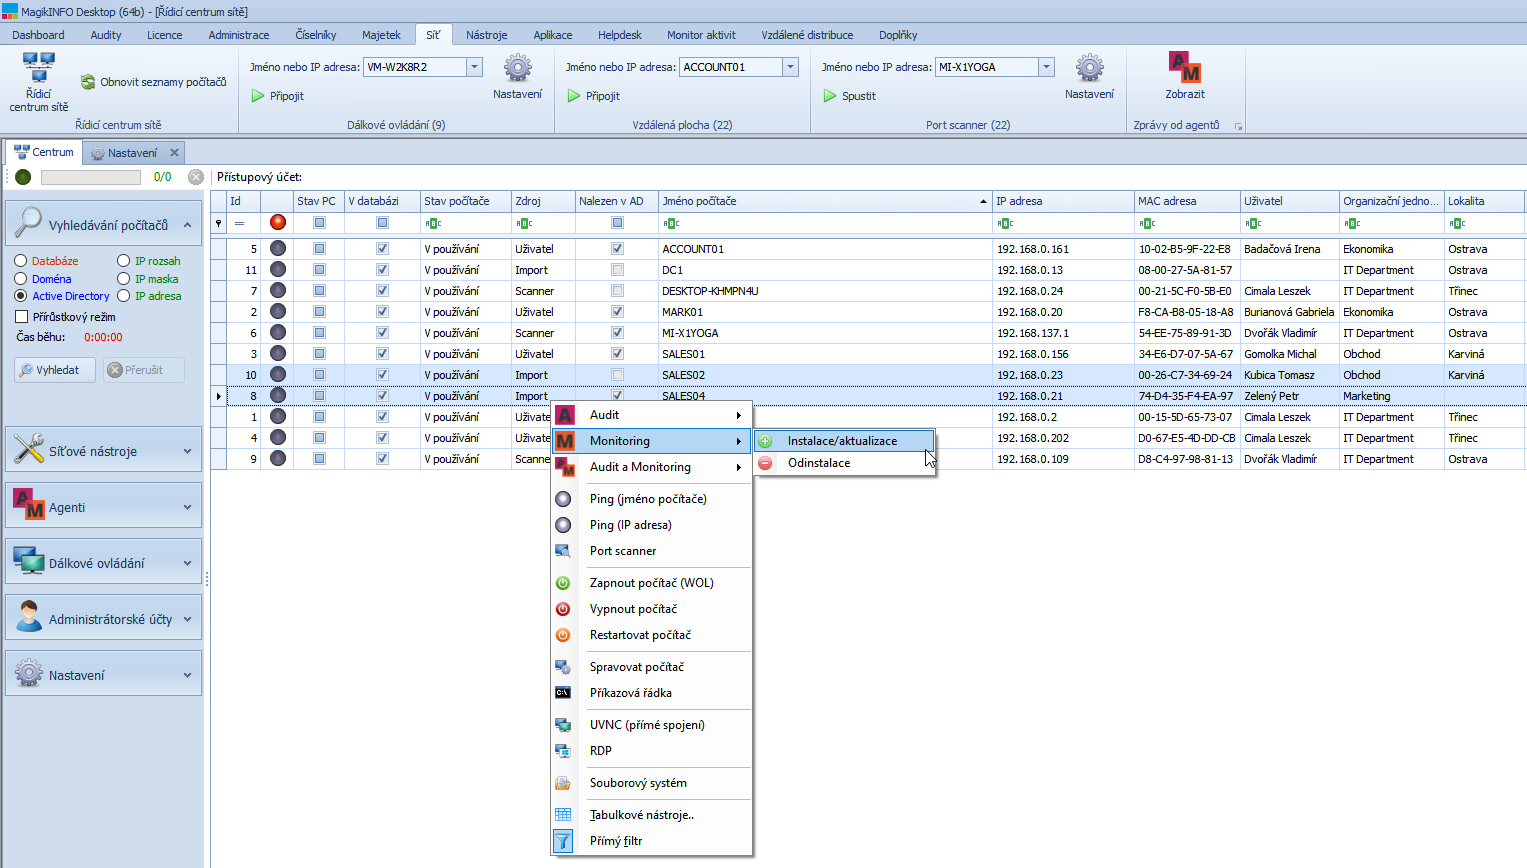
Task: Open the Majetek ribbon tab
Action: pyautogui.click(x=381, y=35)
